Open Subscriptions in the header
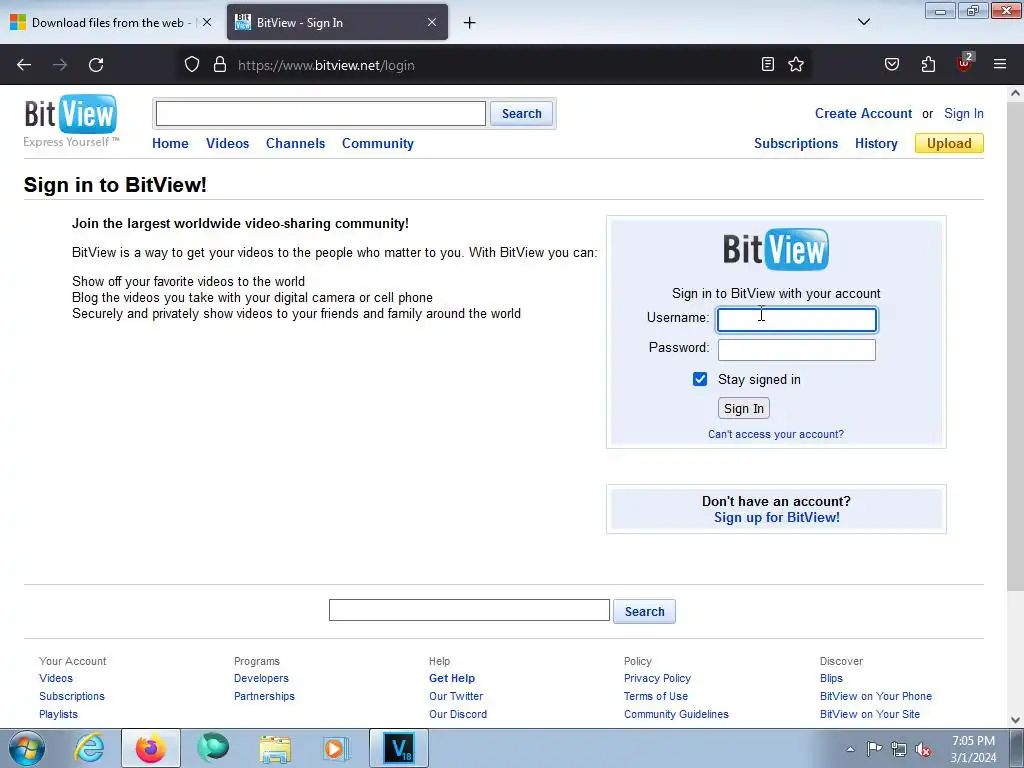This screenshot has height=768, width=1024. pos(796,144)
